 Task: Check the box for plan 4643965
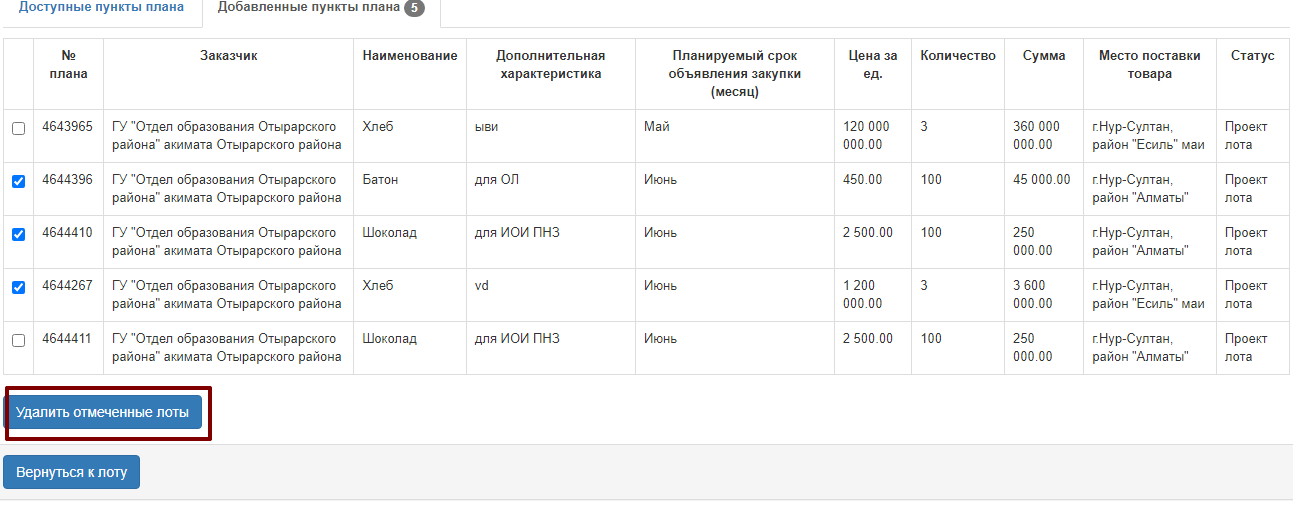pos(18,129)
